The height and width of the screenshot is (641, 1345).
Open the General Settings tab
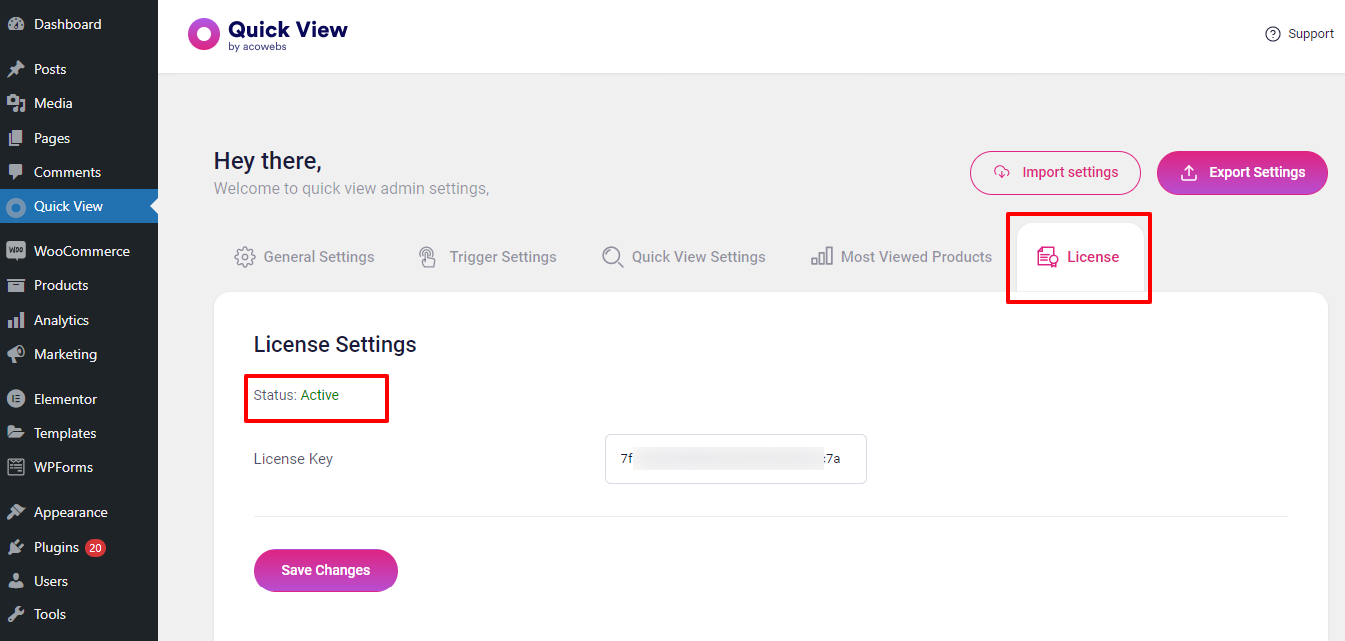pos(304,257)
